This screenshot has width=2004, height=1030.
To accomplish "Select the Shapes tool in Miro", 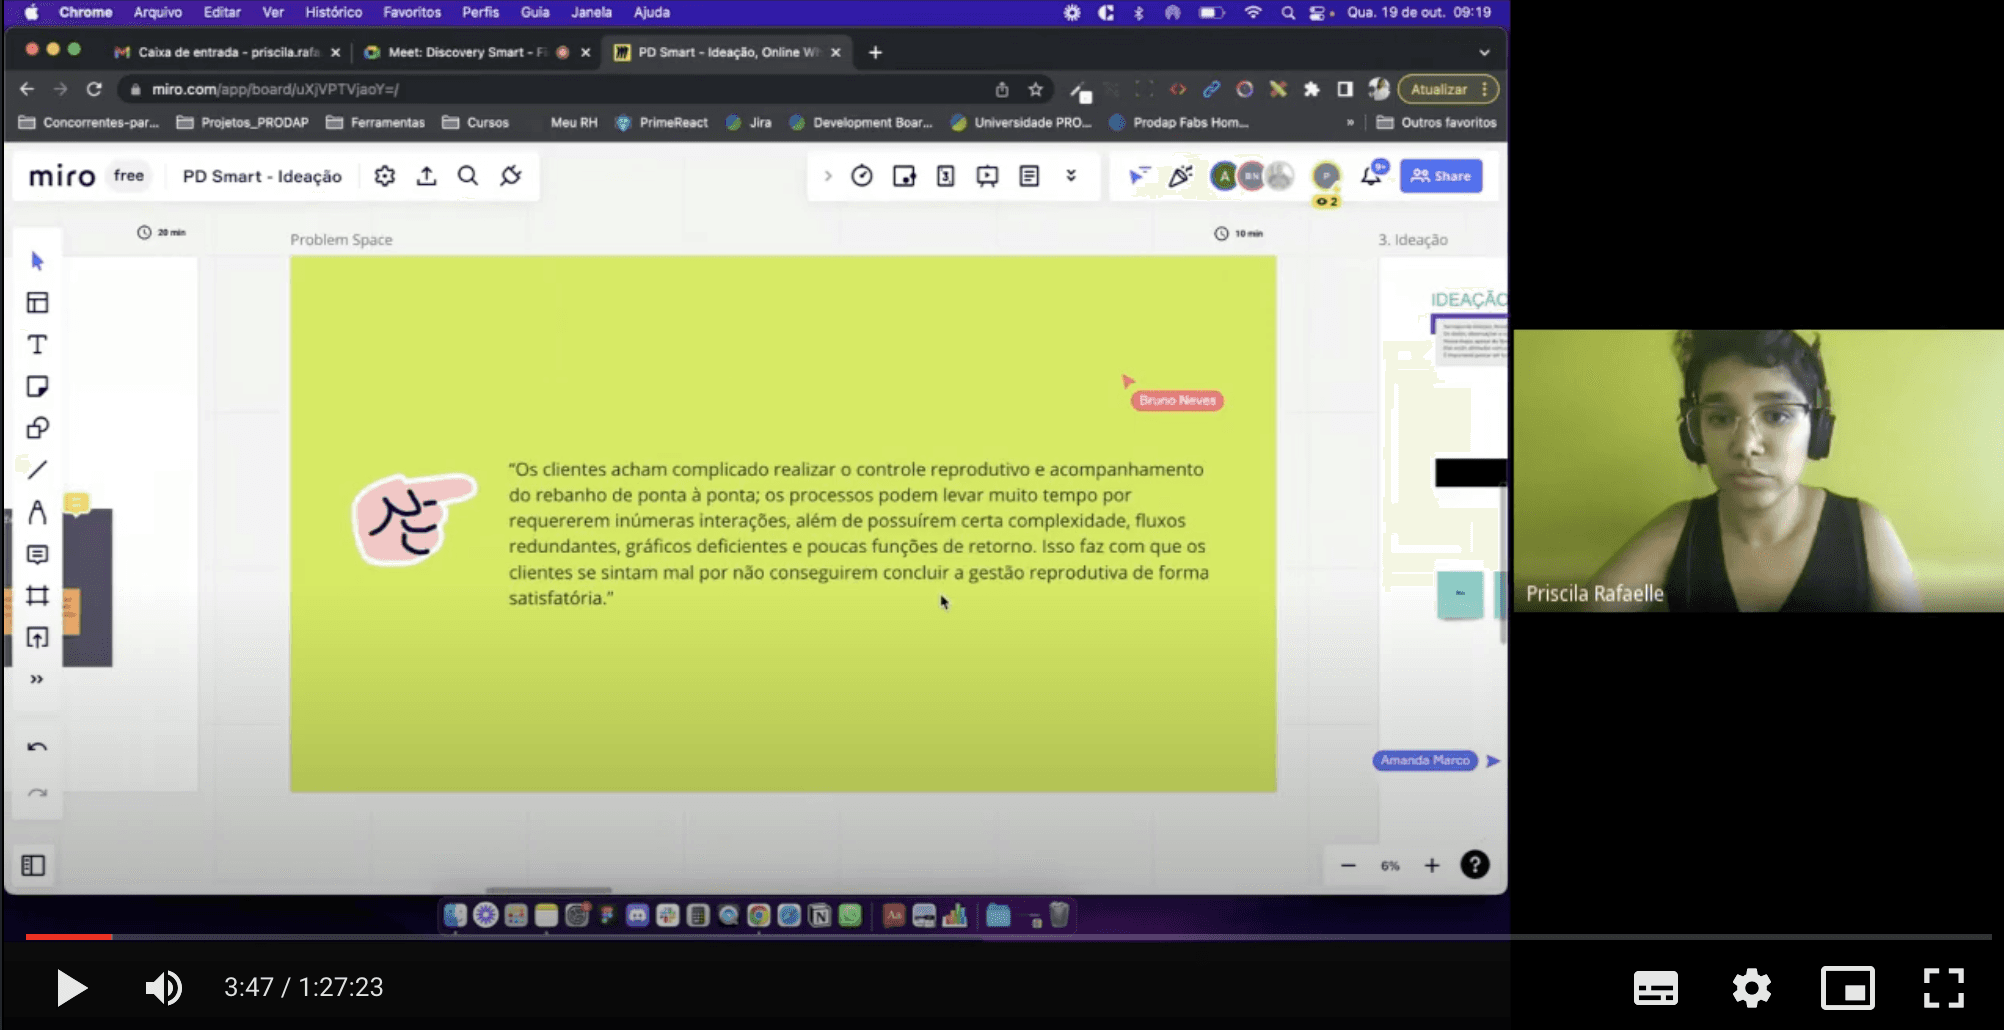I will 37,429.
